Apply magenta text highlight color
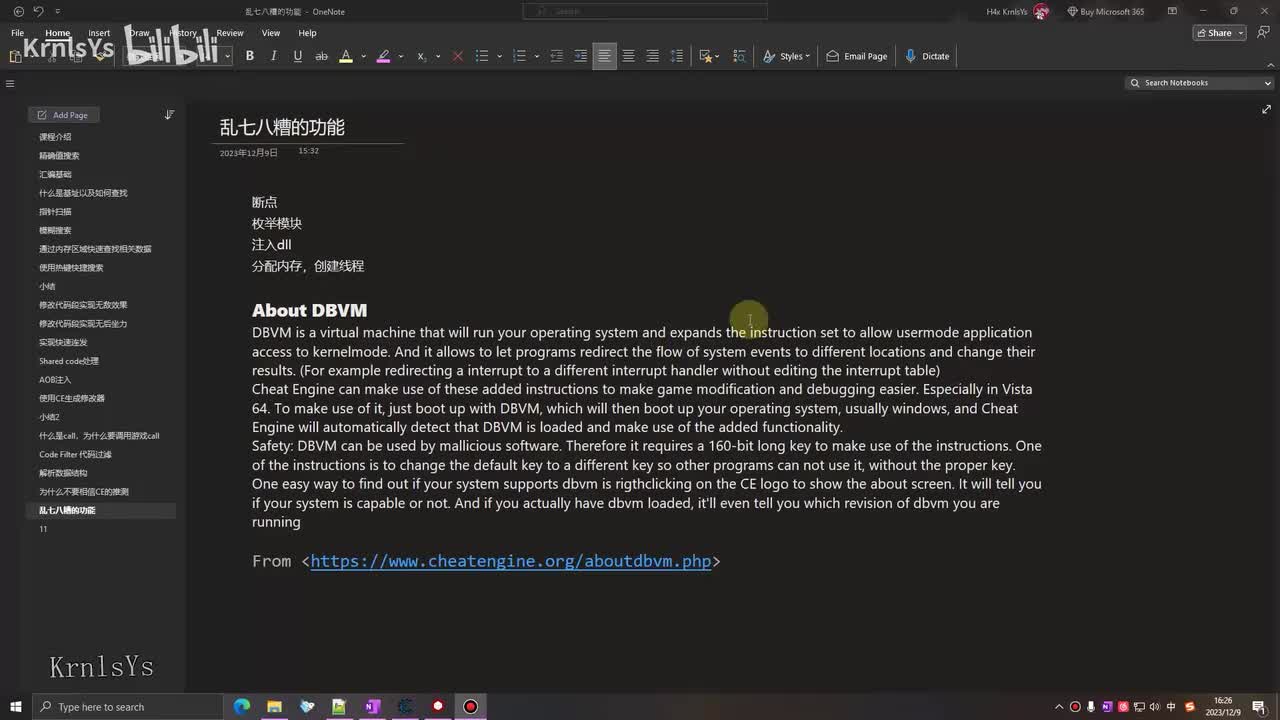1280x720 pixels. 383,56
